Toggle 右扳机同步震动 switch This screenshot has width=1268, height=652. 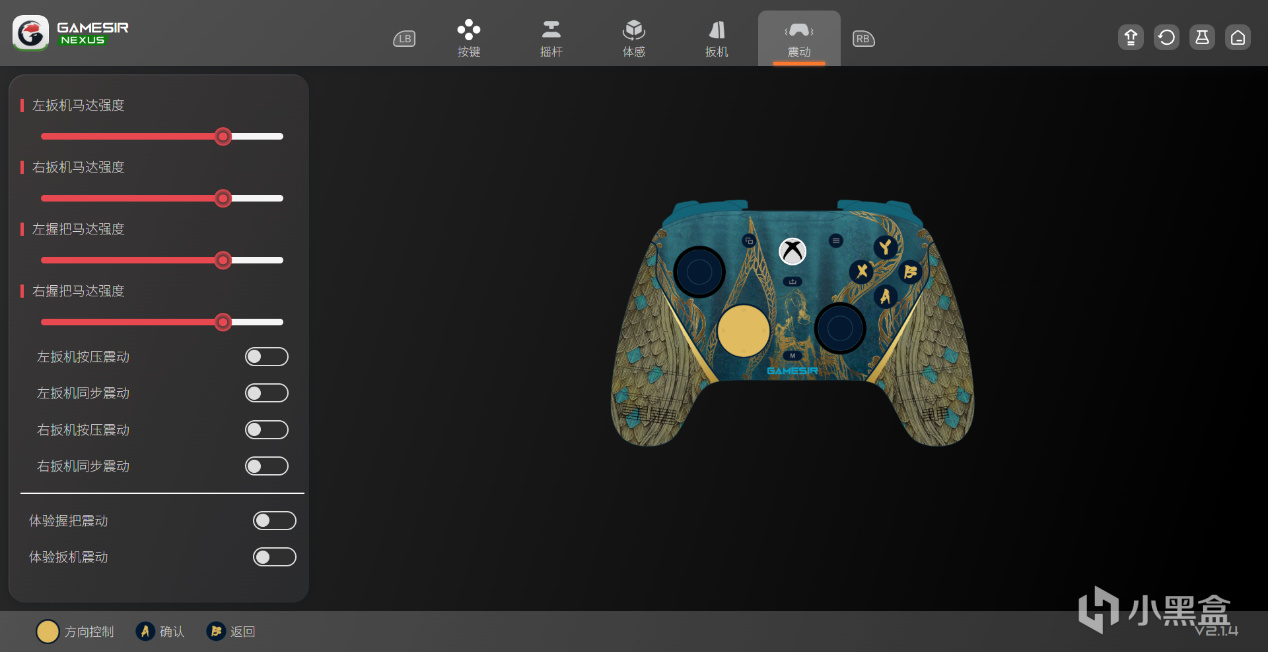(267, 466)
